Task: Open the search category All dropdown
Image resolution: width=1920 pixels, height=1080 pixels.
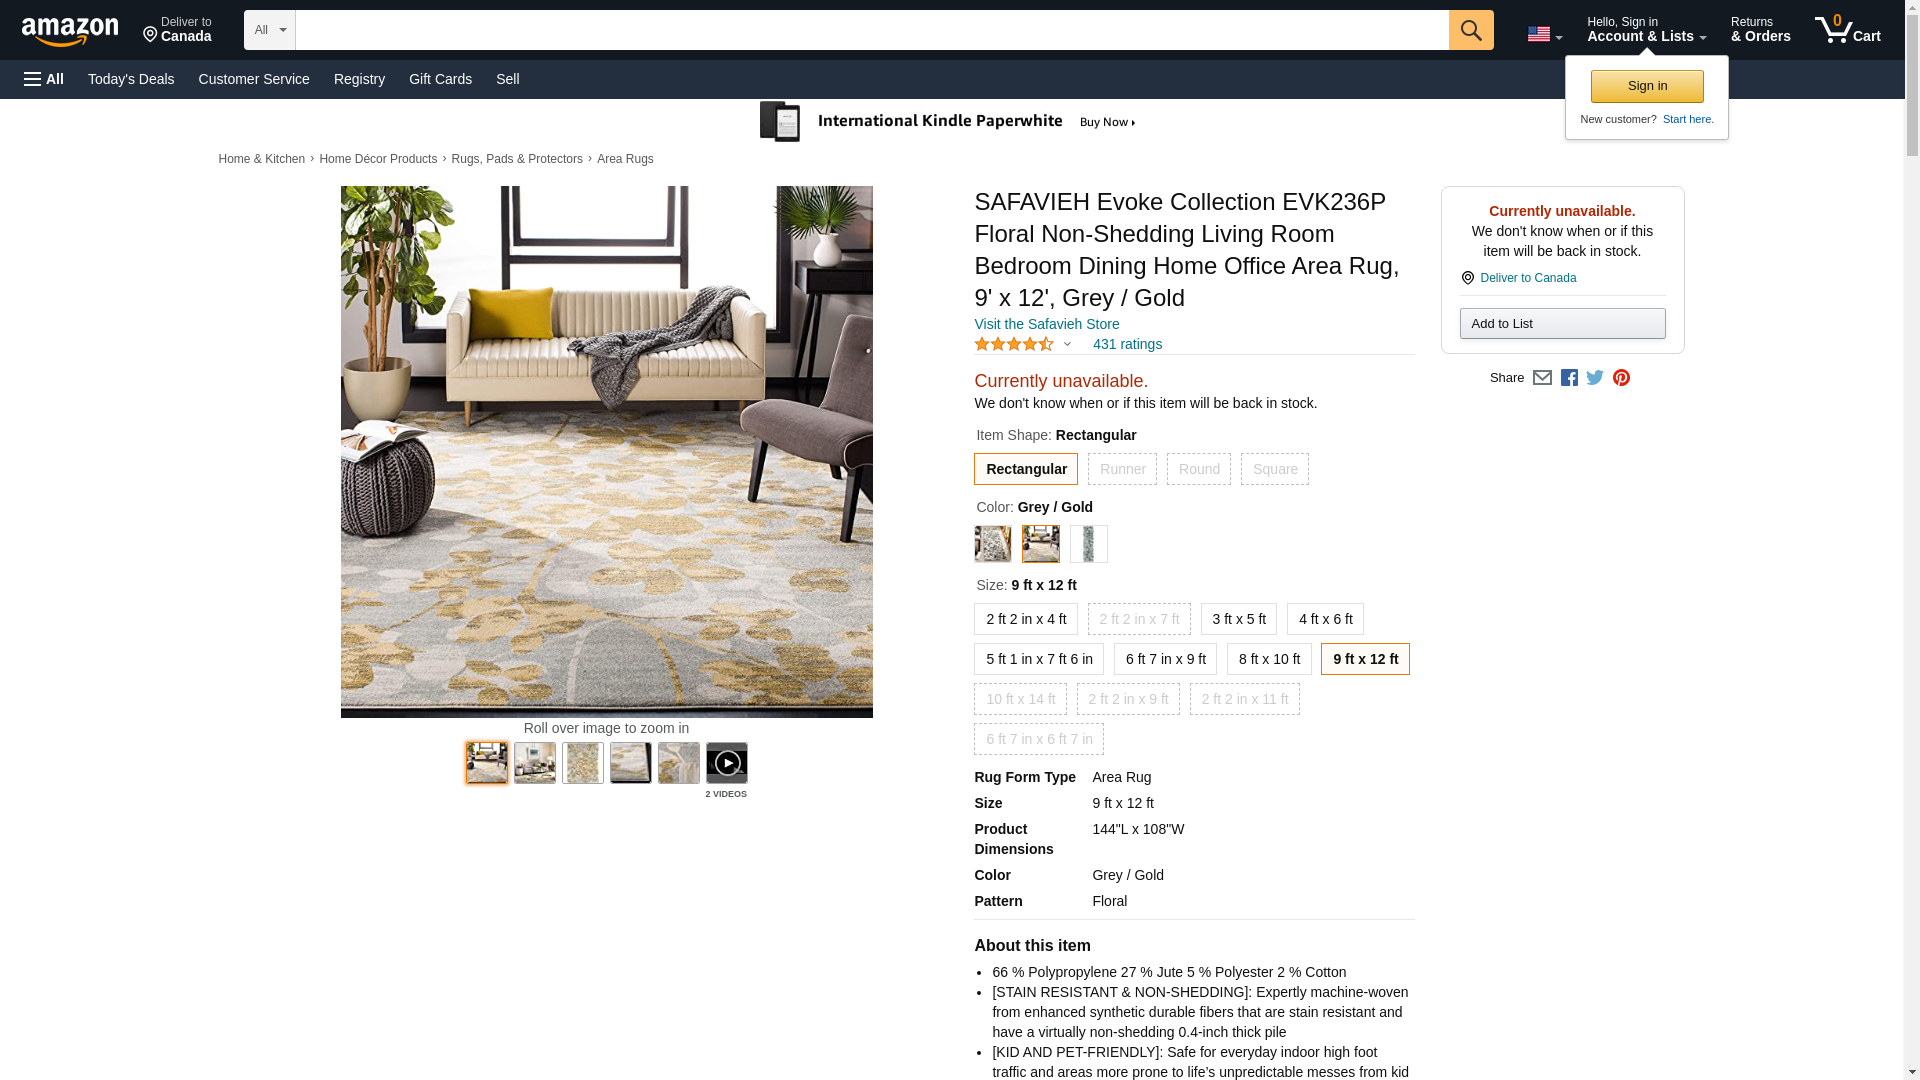Action: pyautogui.click(x=270, y=30)
